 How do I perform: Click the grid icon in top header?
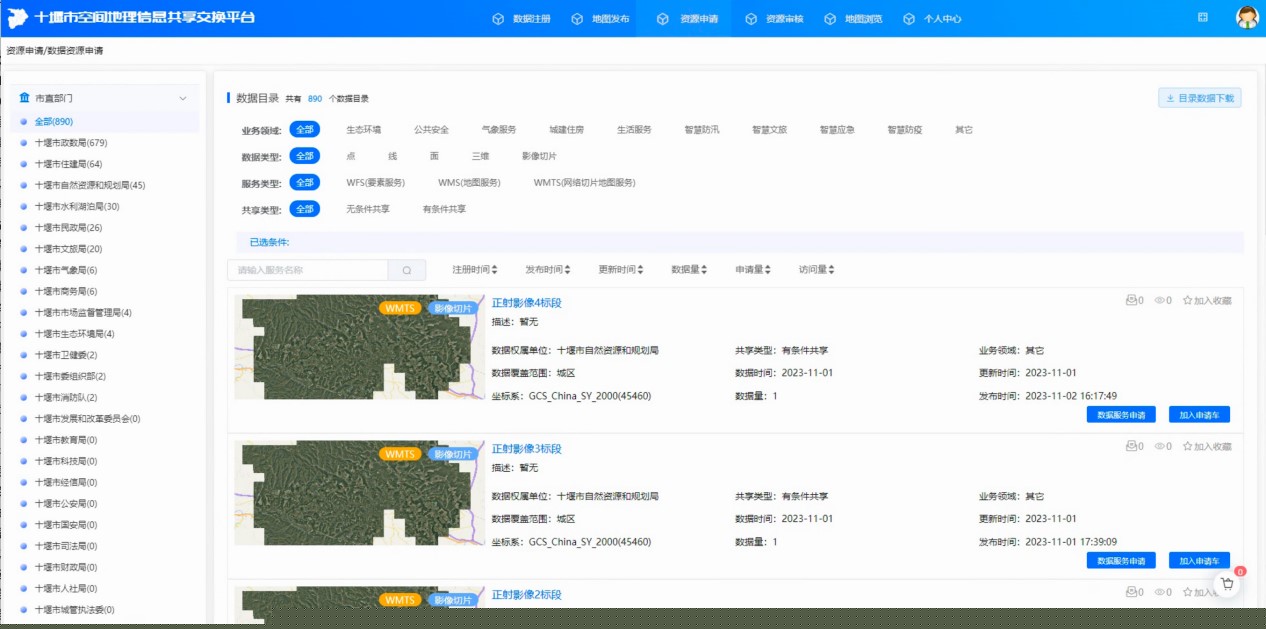pos(1203,18)
